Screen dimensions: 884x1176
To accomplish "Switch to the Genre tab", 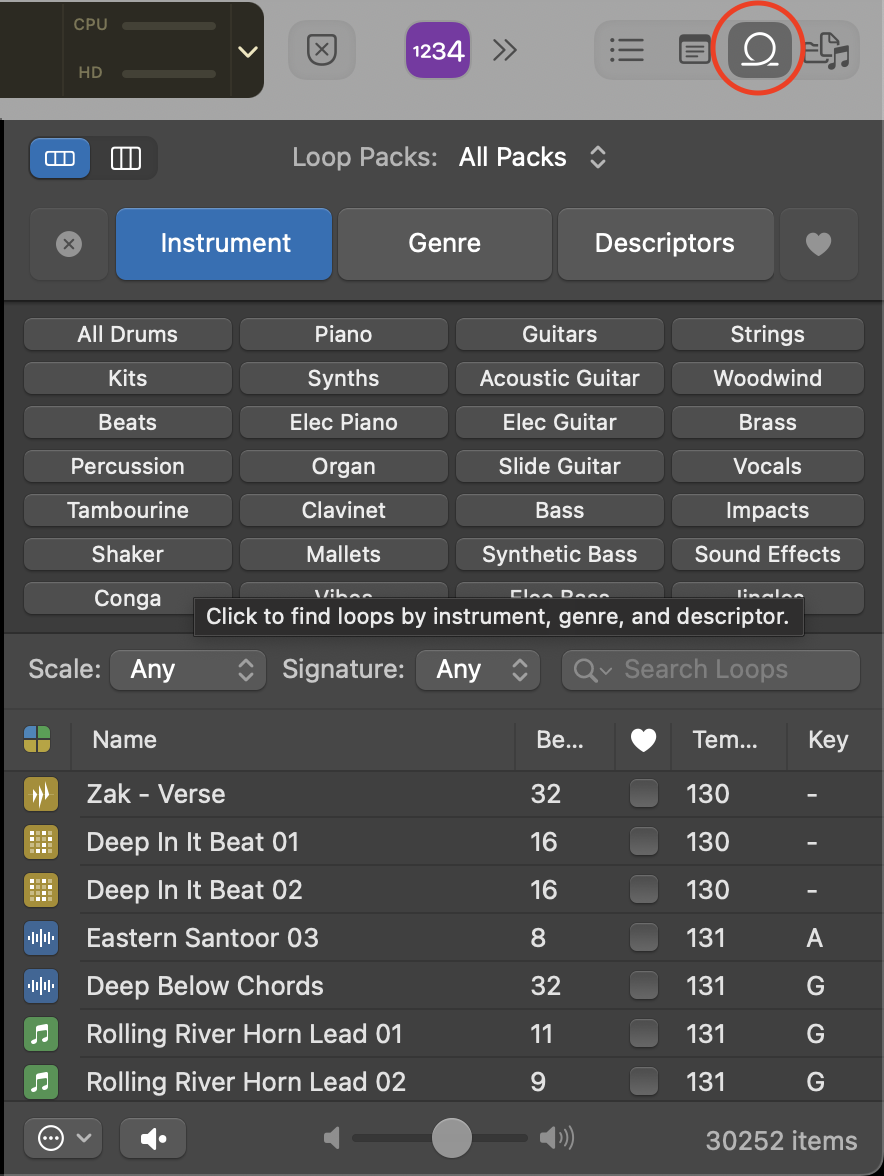I will click(x=444, y=244).
